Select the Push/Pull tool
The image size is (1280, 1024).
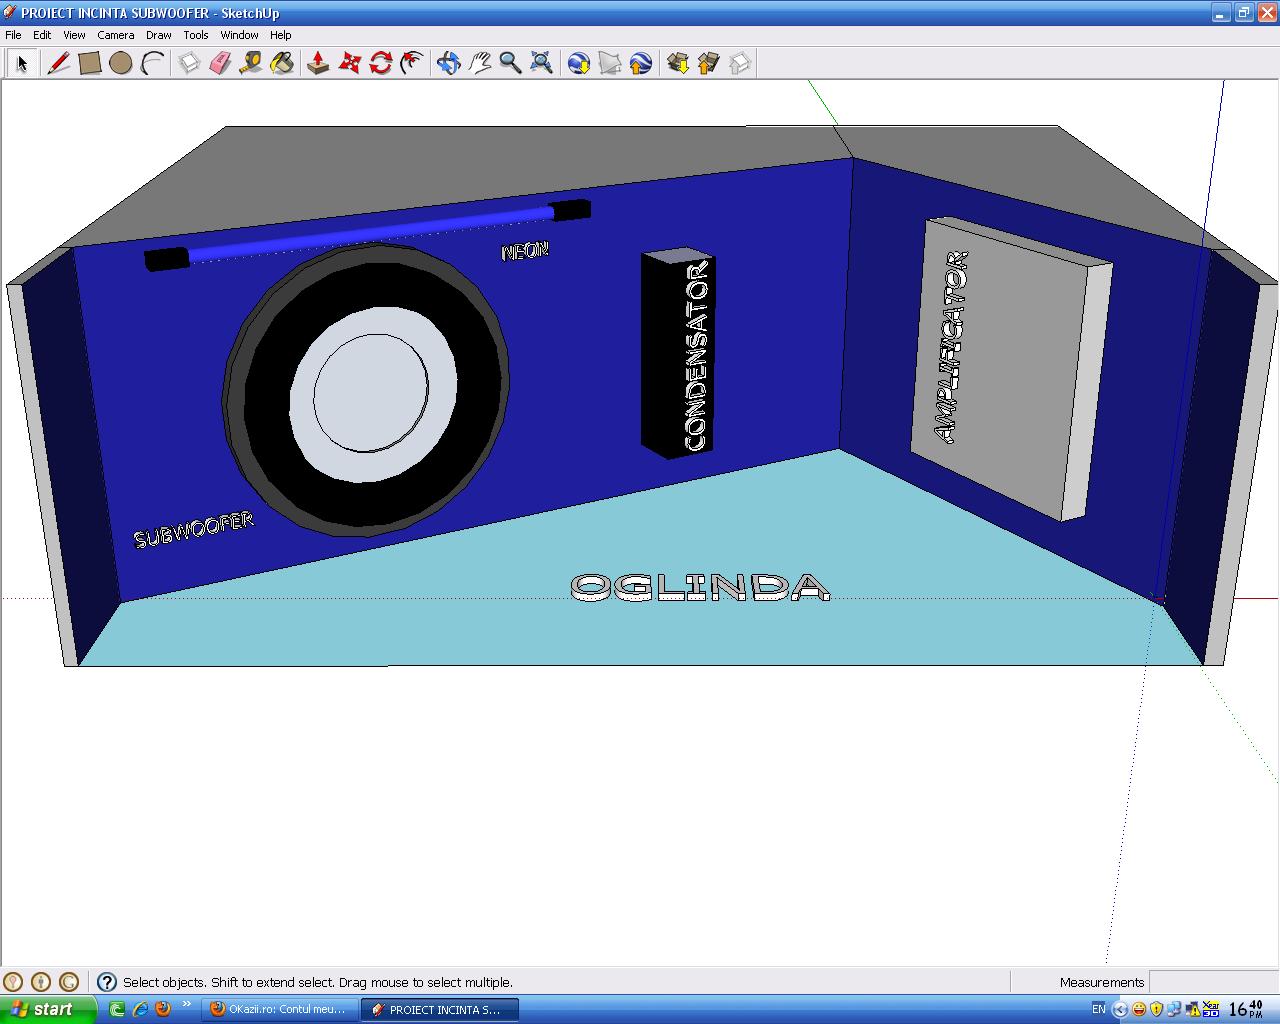click(318, 63)
